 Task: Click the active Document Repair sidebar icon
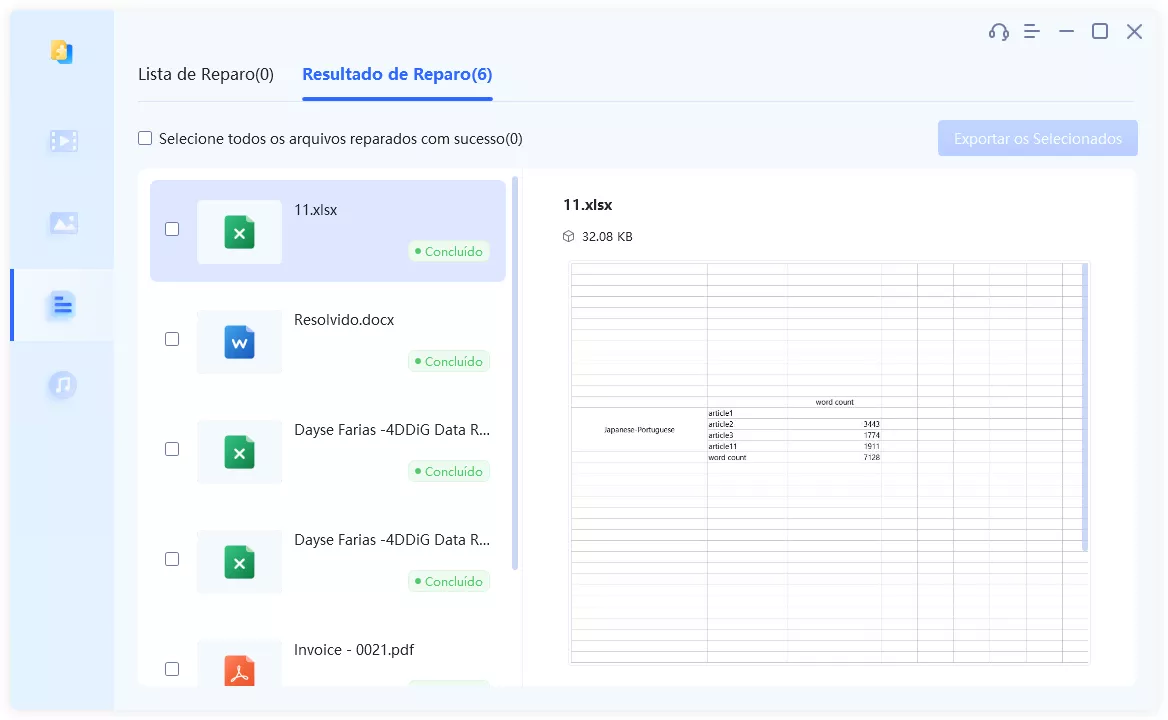(x=62, y=305)
